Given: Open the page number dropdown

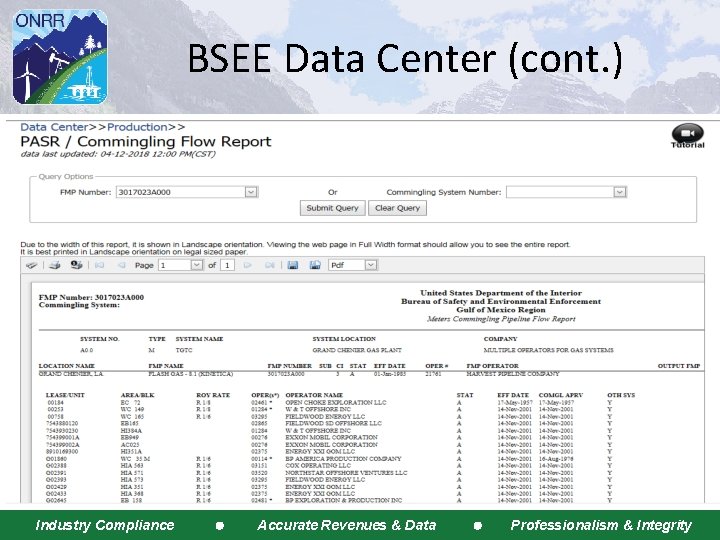Looking at the screenshot, I should [x=196, y=265].
